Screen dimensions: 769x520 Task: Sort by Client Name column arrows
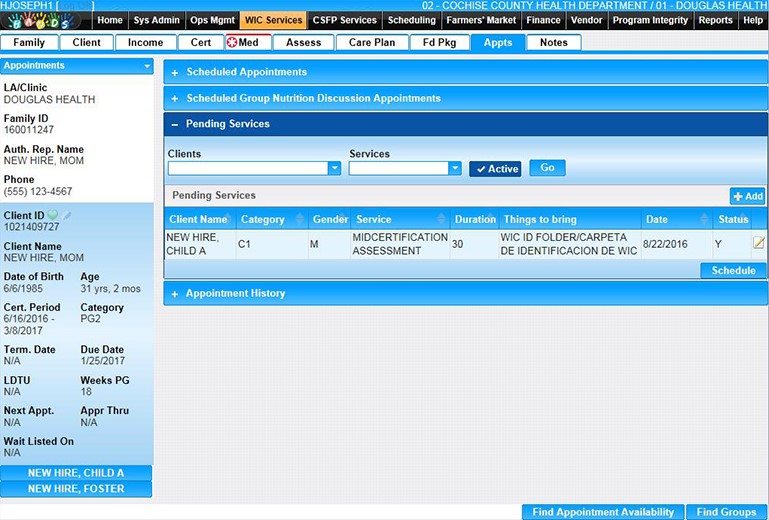coord(230,219)
